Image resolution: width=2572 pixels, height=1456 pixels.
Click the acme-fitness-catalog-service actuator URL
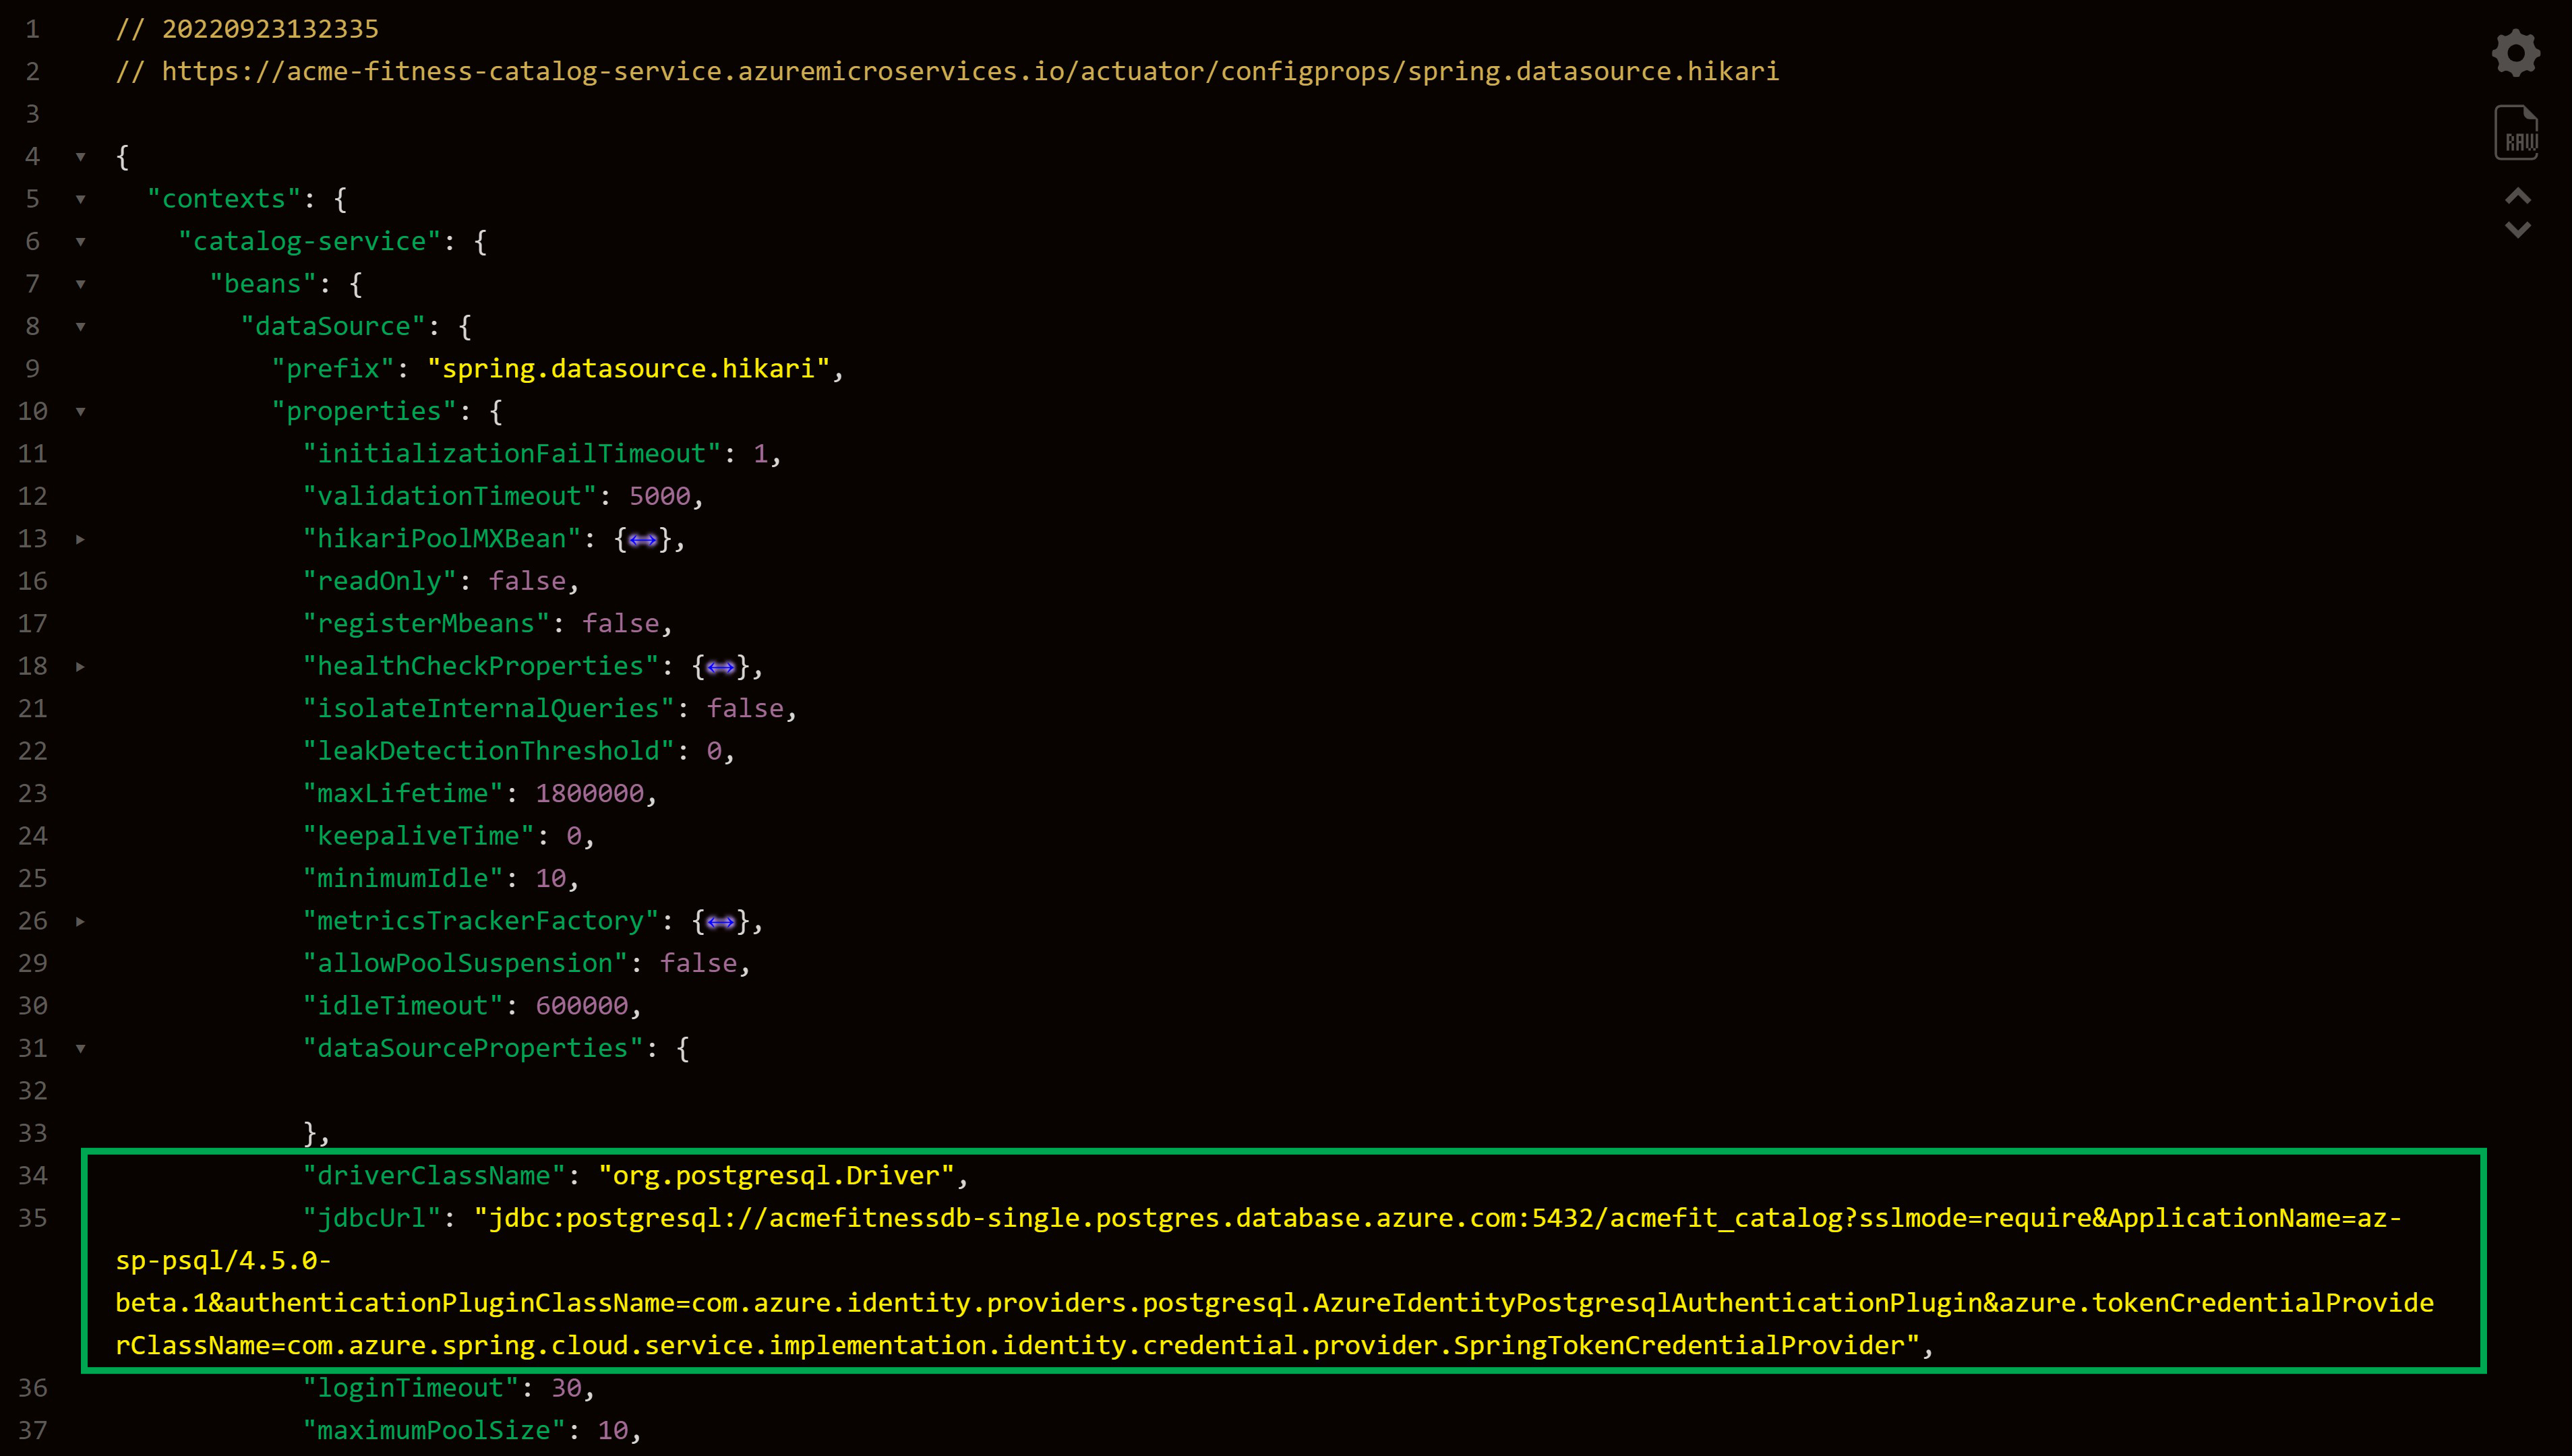[970, 72]
